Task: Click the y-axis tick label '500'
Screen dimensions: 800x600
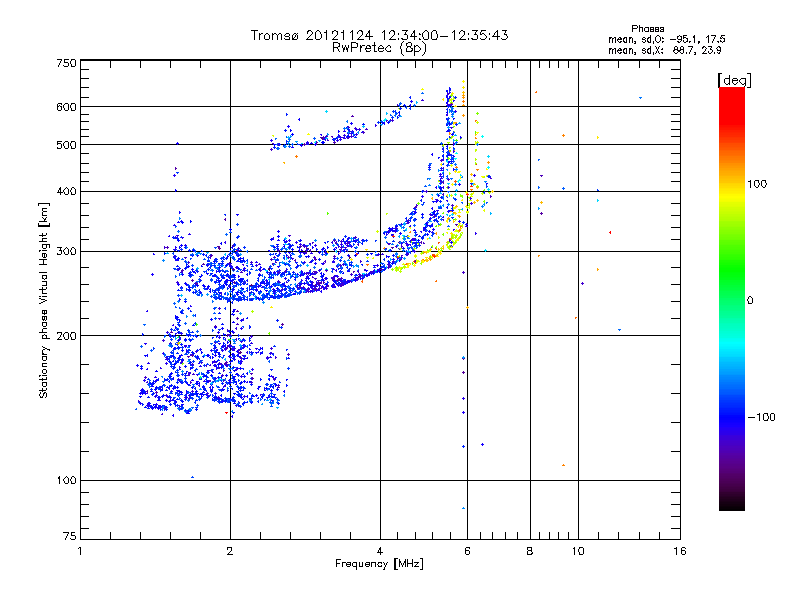Action: (x=66, y=145)
